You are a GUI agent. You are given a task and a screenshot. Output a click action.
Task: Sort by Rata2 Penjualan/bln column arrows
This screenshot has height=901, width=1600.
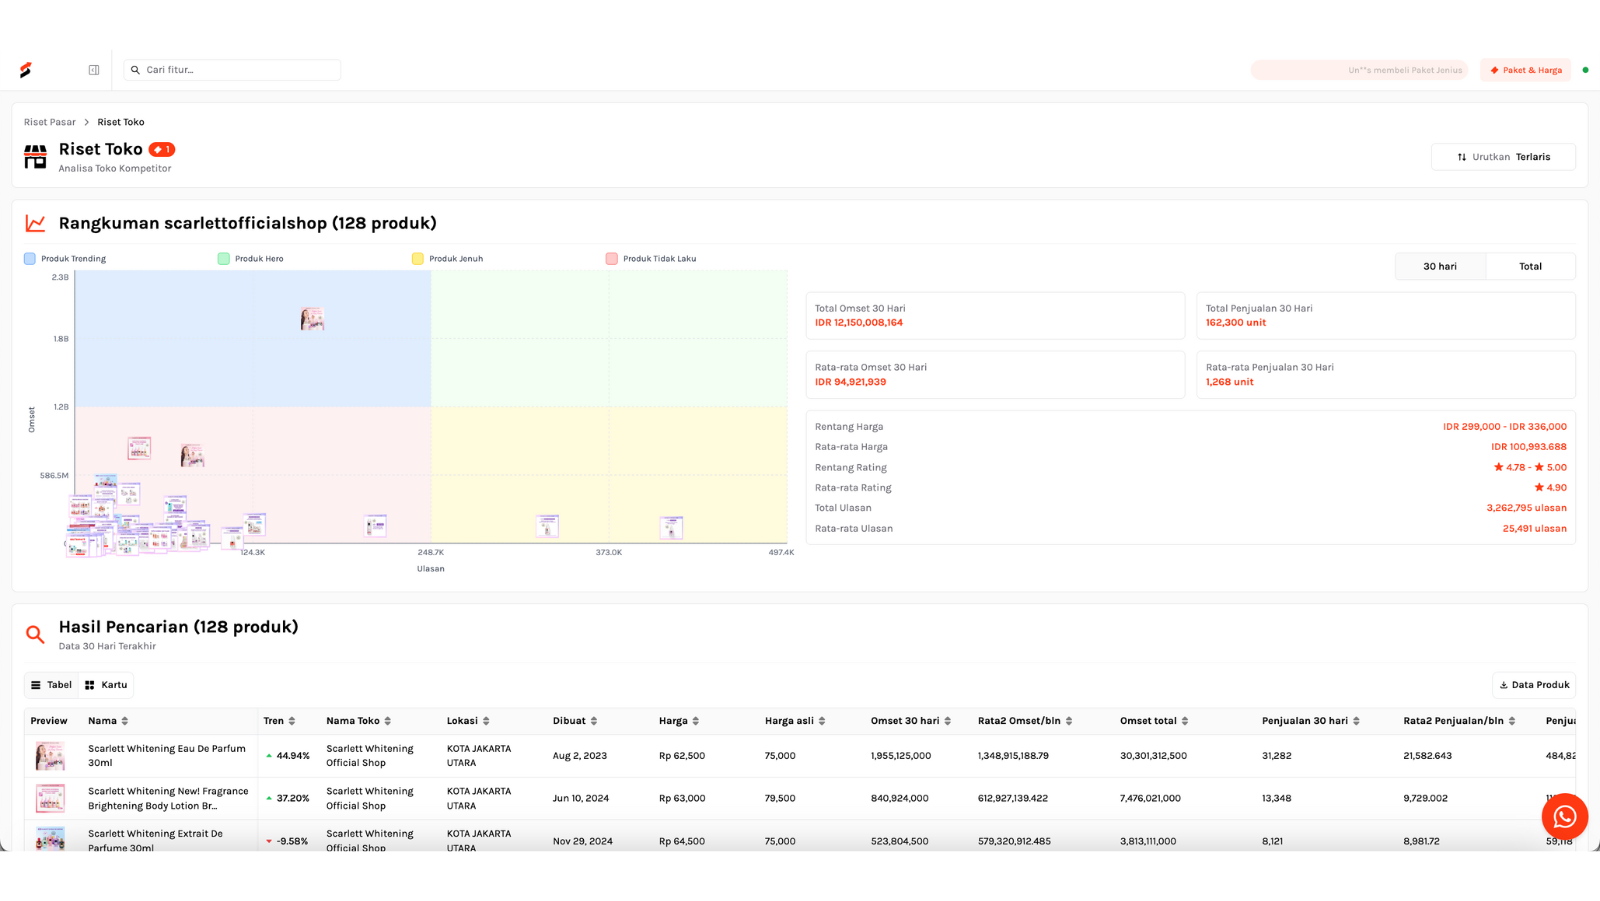[x=1512, y=721]
